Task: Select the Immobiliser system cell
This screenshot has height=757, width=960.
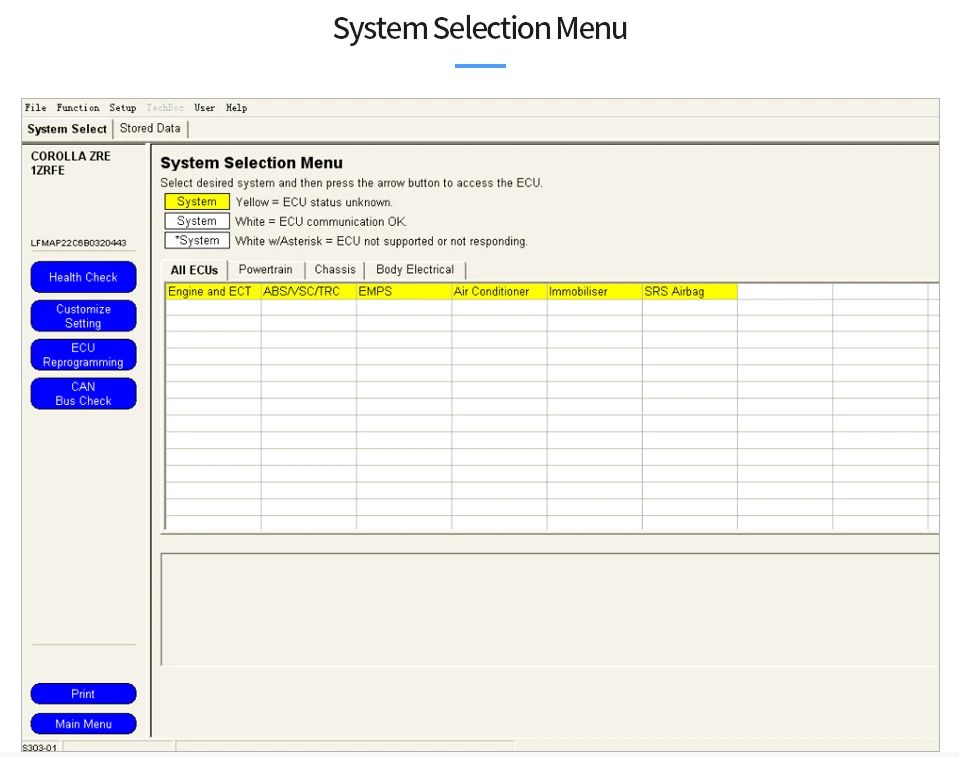Action: pos(594,292)
